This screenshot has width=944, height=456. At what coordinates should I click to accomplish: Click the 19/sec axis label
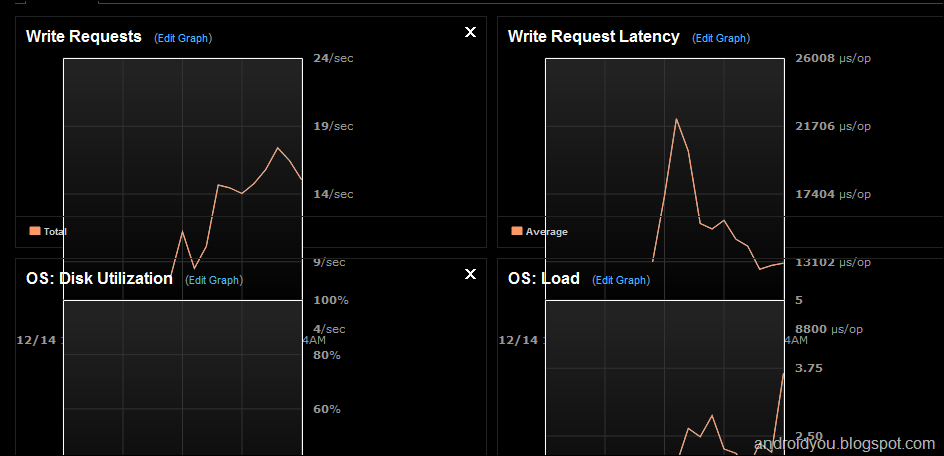tap(334, 126)
